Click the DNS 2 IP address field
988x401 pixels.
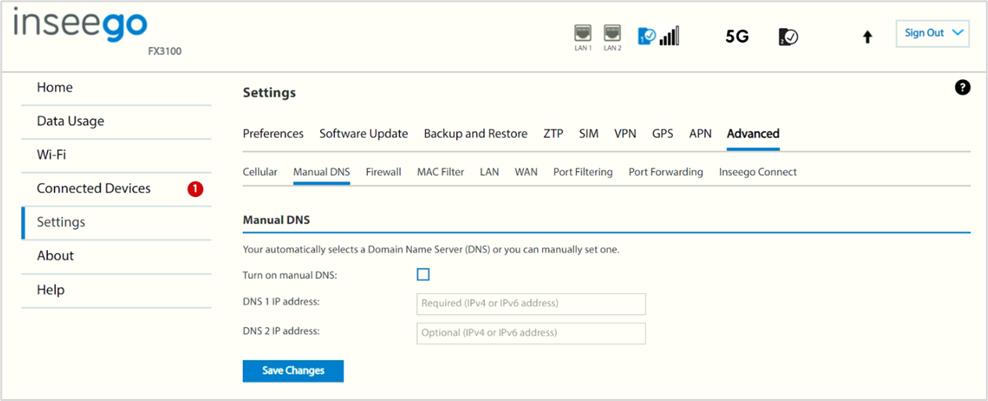pos(531,333)
